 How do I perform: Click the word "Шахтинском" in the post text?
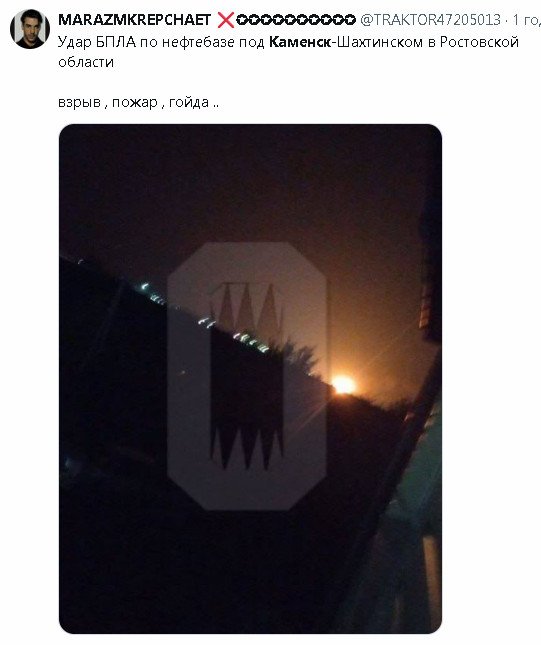pos(380,42)
